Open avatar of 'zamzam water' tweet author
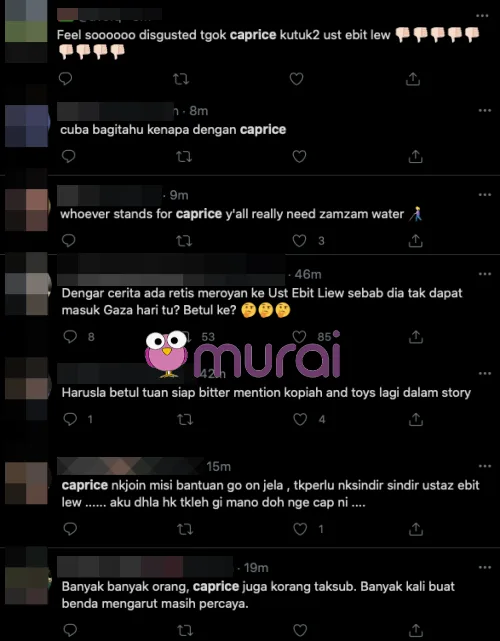The image size is (500, 641). pyautogui.click(x=27, y=210)
